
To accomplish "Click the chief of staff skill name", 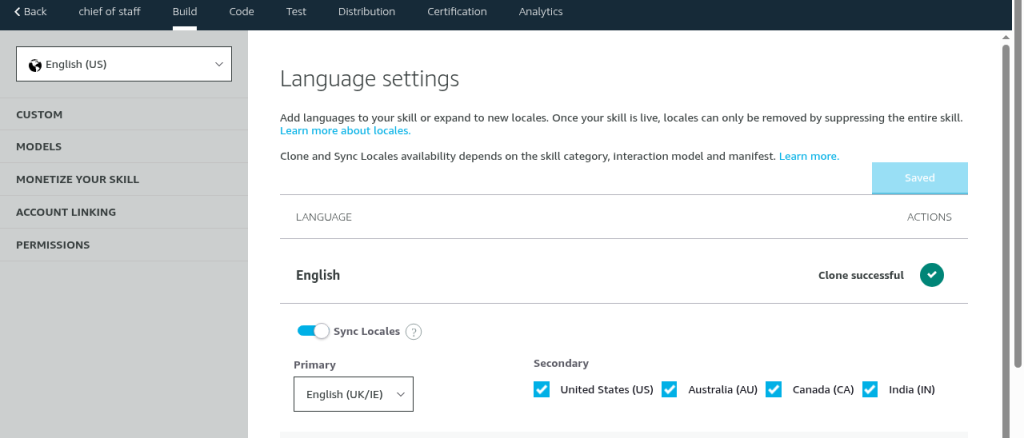I will point(110,12).
